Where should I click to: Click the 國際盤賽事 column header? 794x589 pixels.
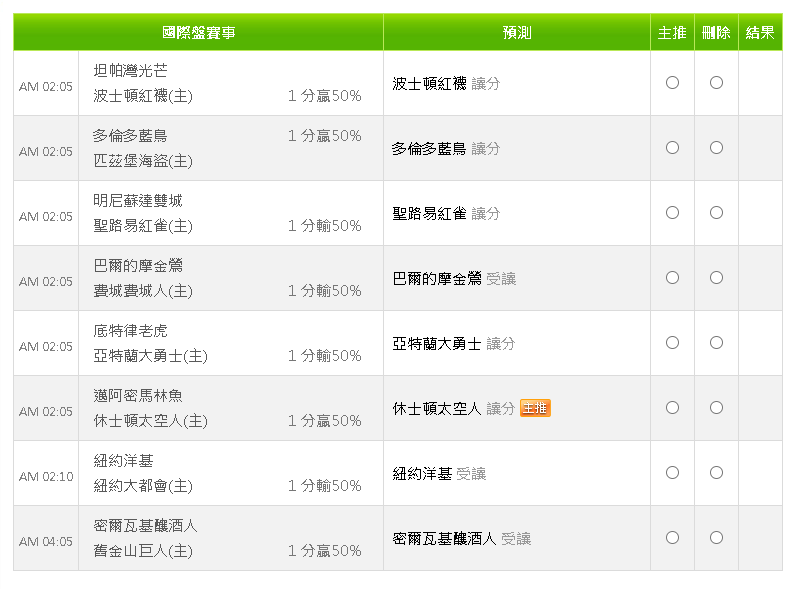198,32
